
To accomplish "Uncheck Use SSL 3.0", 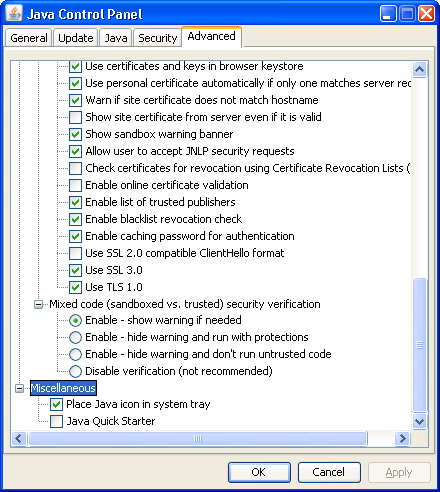I will point(75,270).
